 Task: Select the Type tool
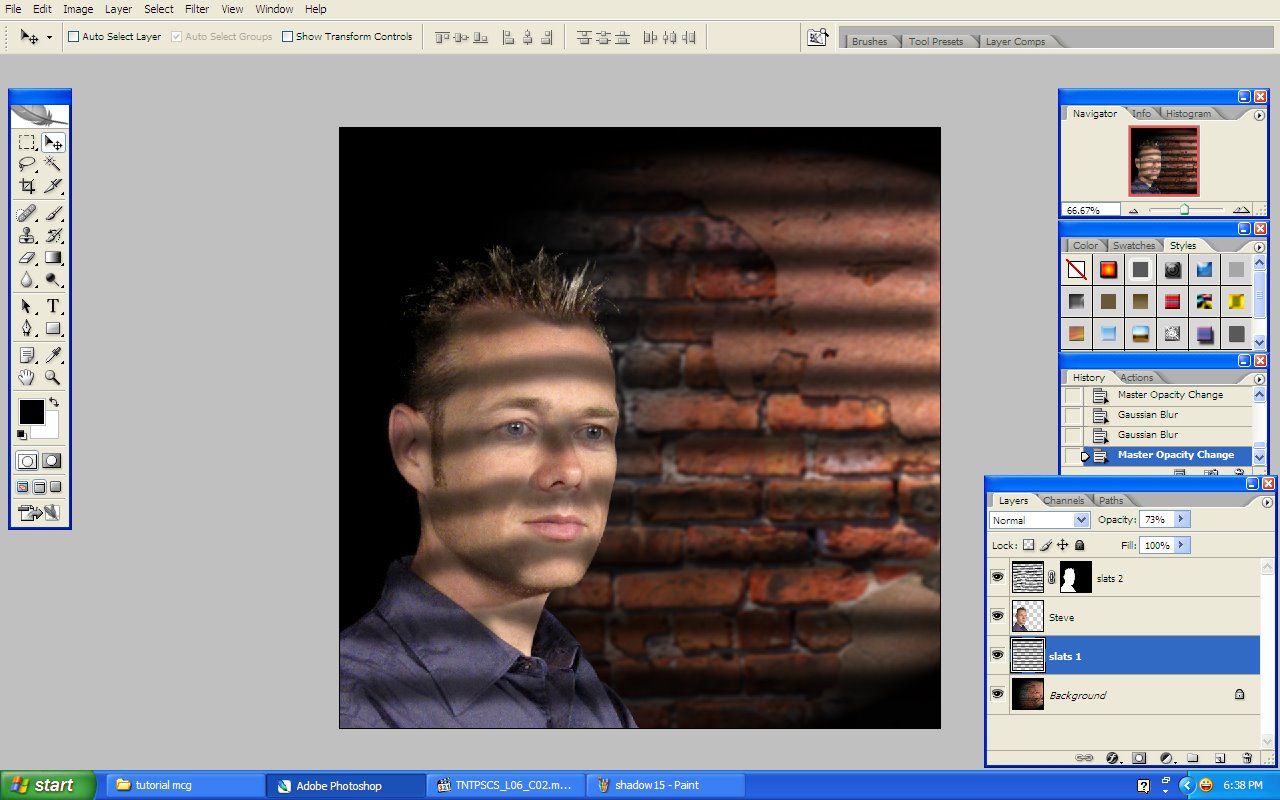53,306
